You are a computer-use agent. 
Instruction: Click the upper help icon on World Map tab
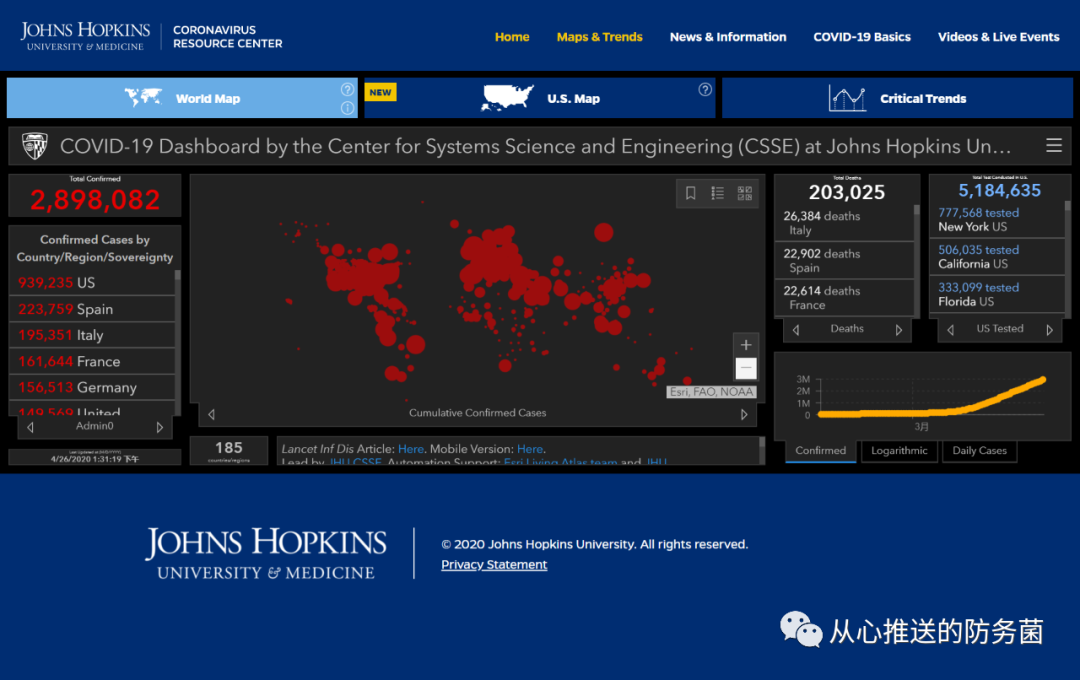pyautogui.click(x=347, y=90)
